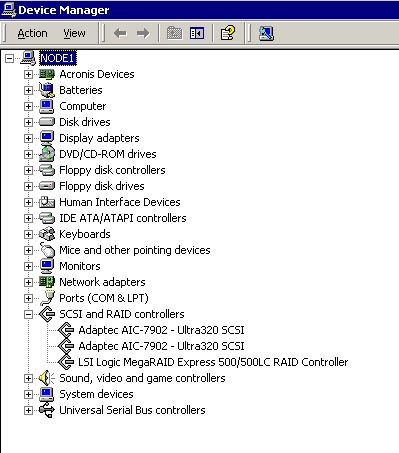Toggle the Show/Hide Console Tree icon

[x=197, y=33]
